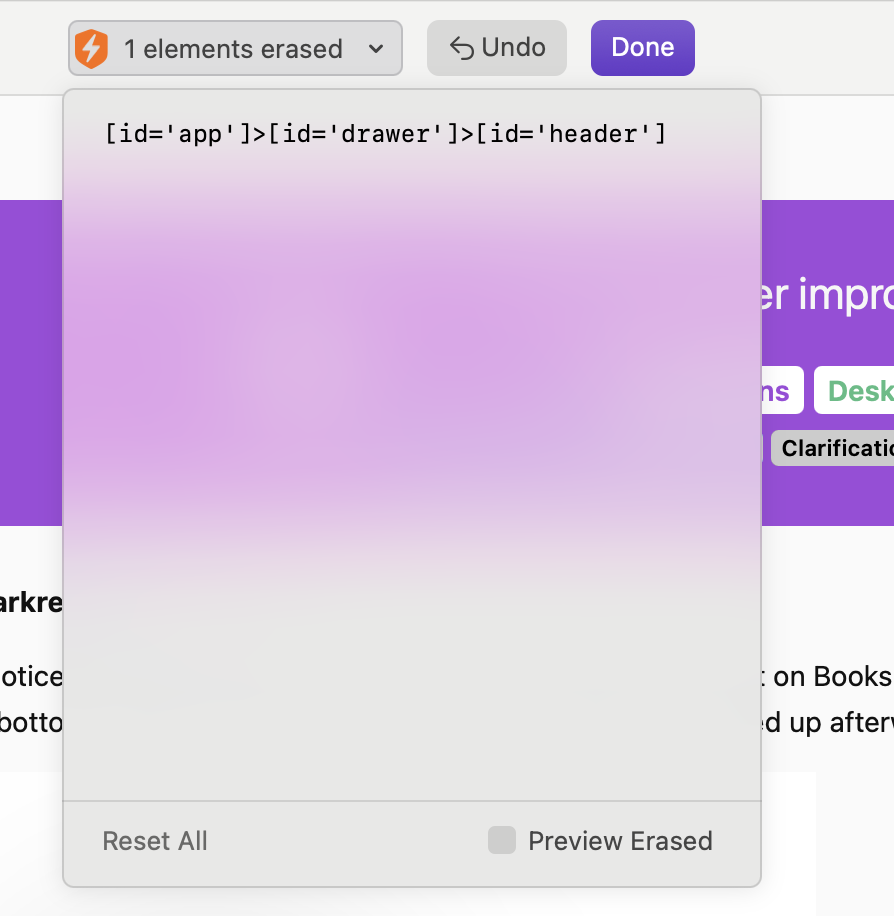Enable the Preview Erased checkbox
The width and height of the screenshot is (894, 916).
tap(502, 840)
